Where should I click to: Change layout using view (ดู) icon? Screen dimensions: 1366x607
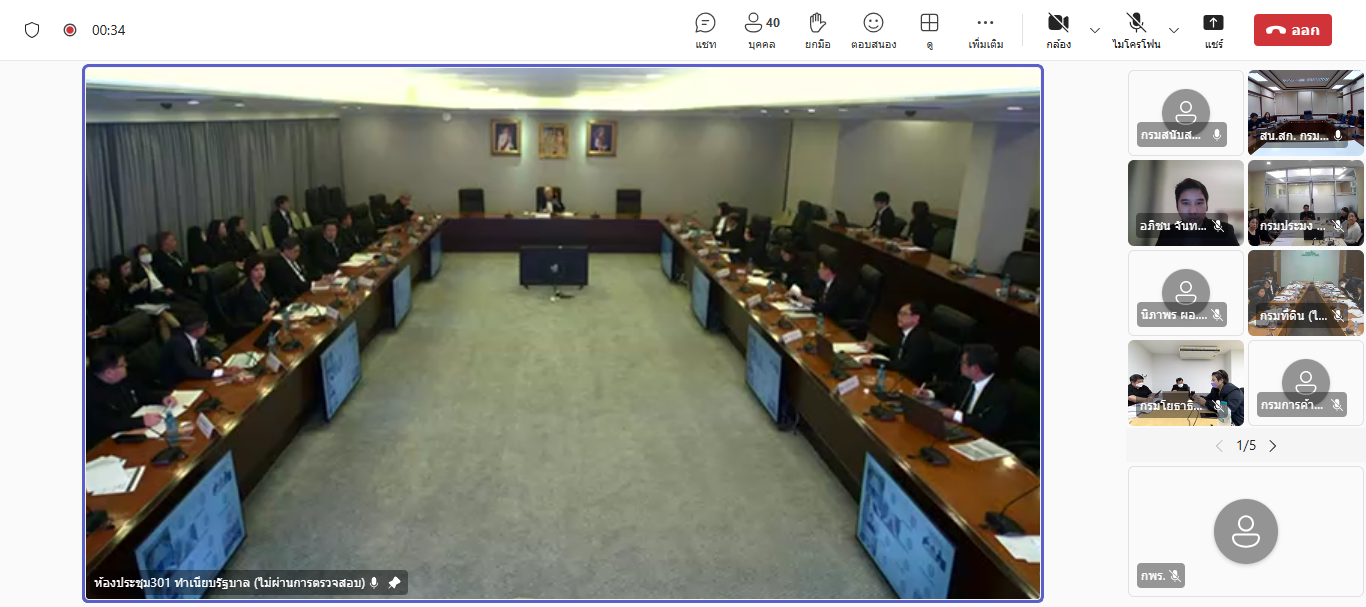click(929, 30)
